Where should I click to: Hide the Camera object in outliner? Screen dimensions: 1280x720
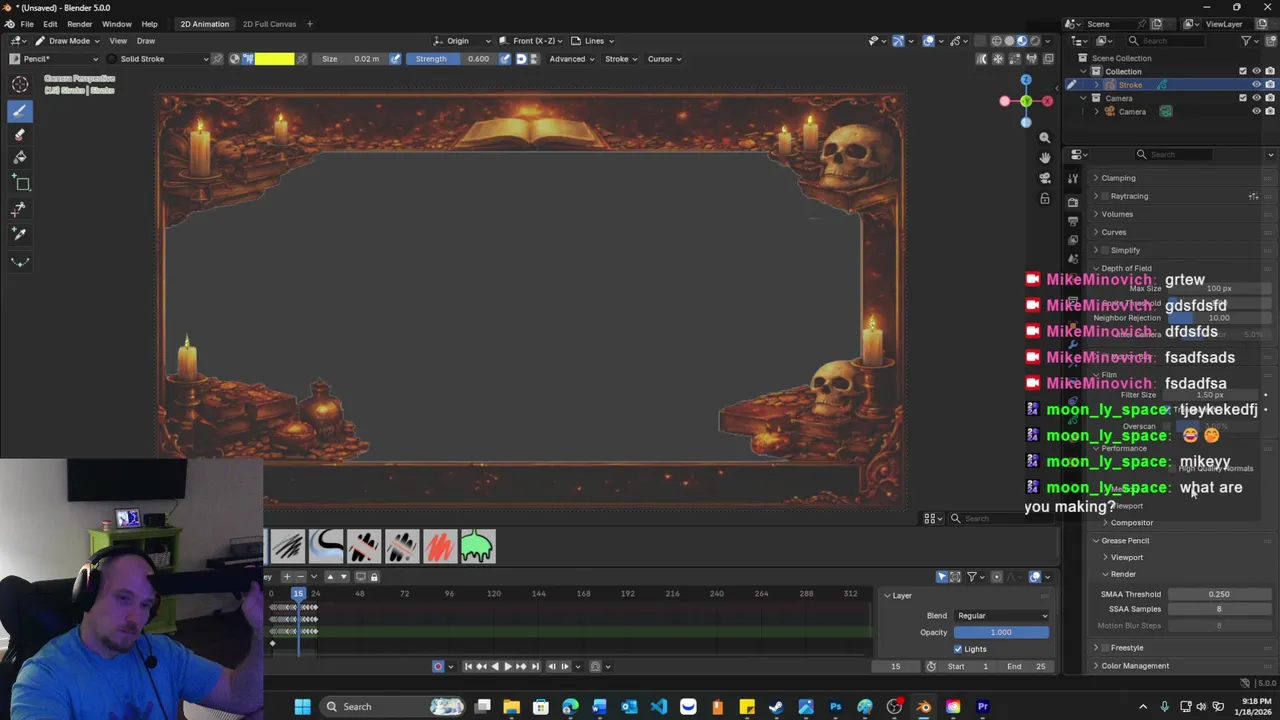coord(1257,111)
